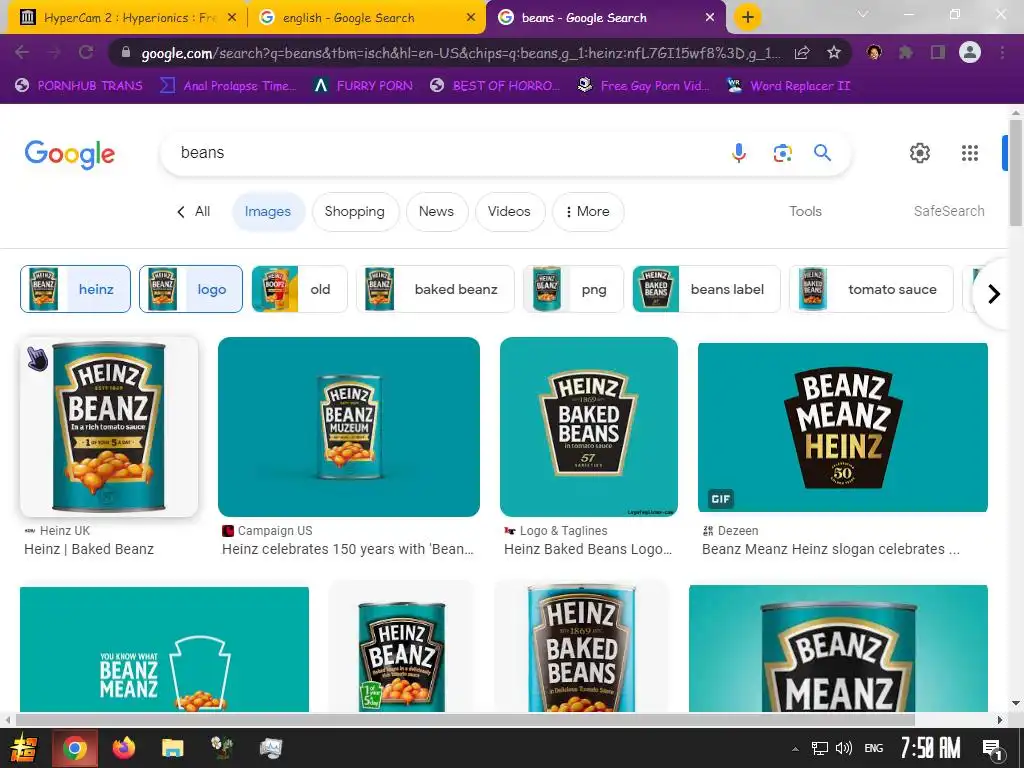Open the Beanz Meanz Heinz GIF thumbnail
This screenshot has height=768, width=1024.
click(842, 427)
